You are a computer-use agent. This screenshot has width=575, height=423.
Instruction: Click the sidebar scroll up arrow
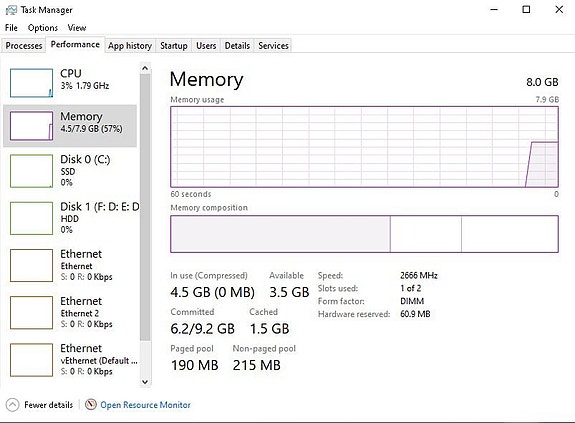tap(145, 68)
